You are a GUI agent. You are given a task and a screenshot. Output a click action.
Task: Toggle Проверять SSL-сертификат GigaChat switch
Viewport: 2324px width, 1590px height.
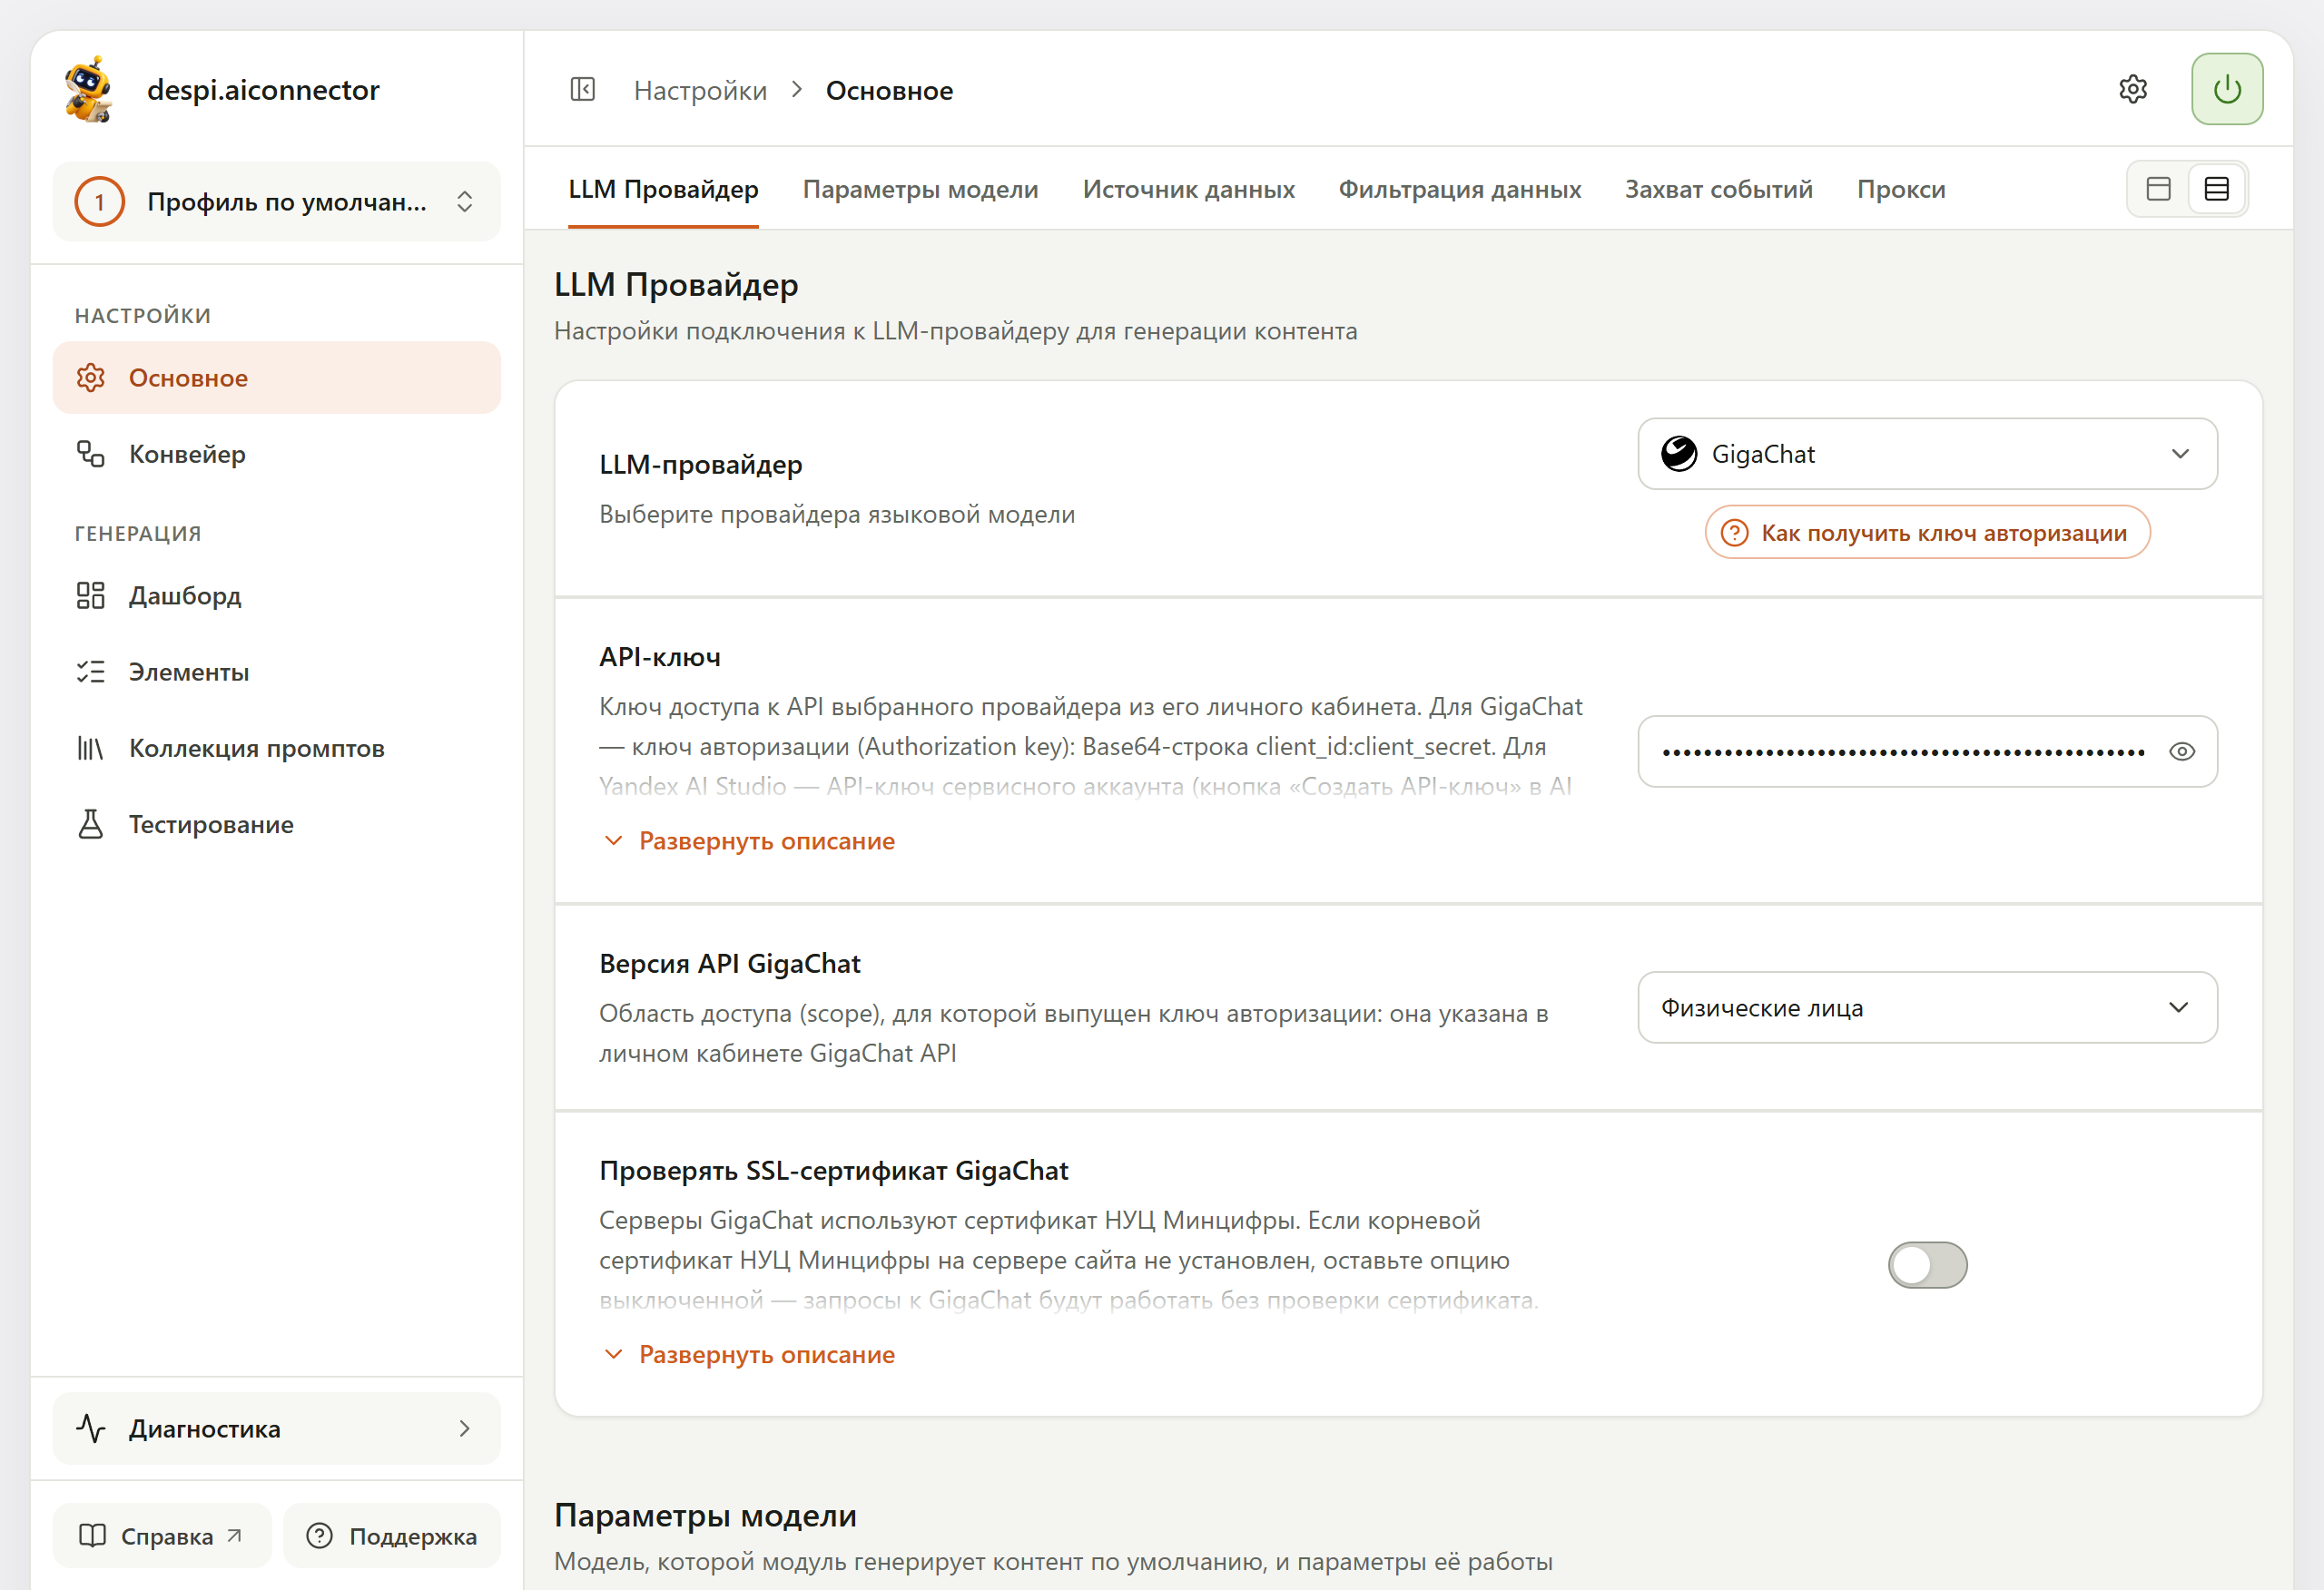point(1927,1265)
